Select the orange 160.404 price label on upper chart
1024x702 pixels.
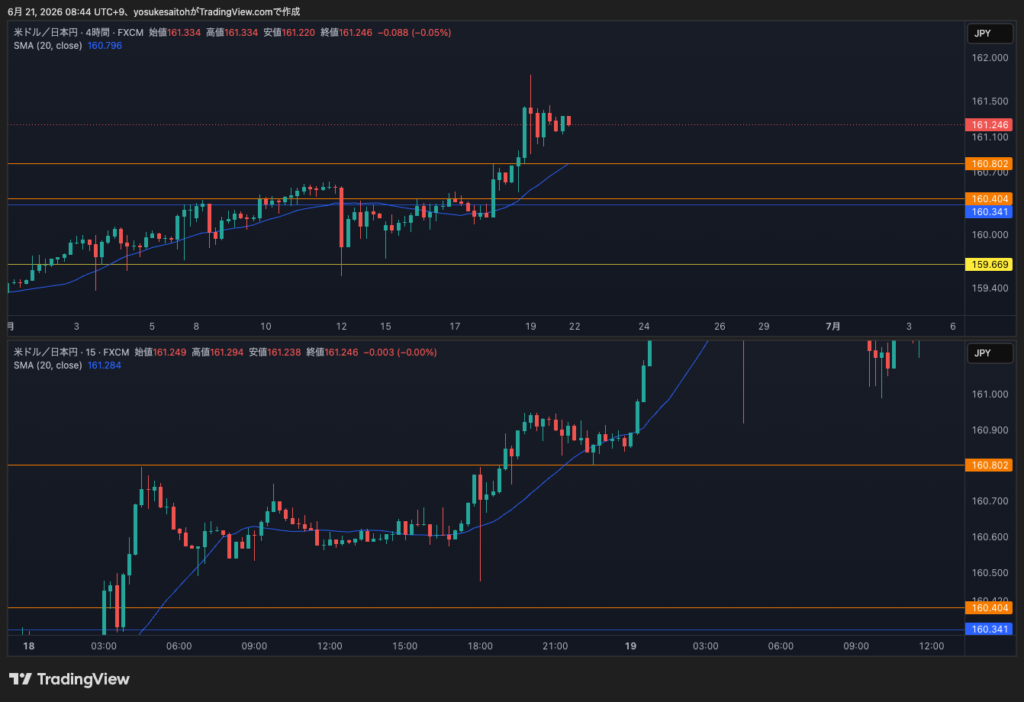989,199
